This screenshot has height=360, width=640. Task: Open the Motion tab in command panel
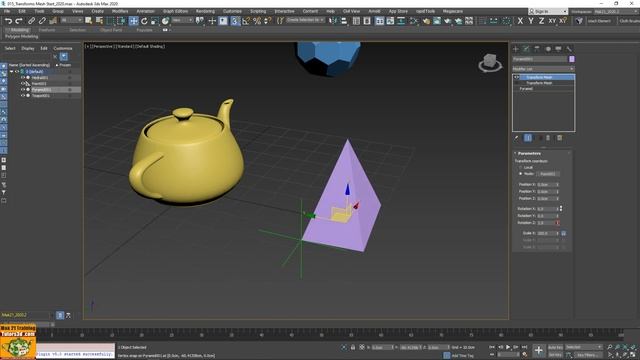(548, 49)
